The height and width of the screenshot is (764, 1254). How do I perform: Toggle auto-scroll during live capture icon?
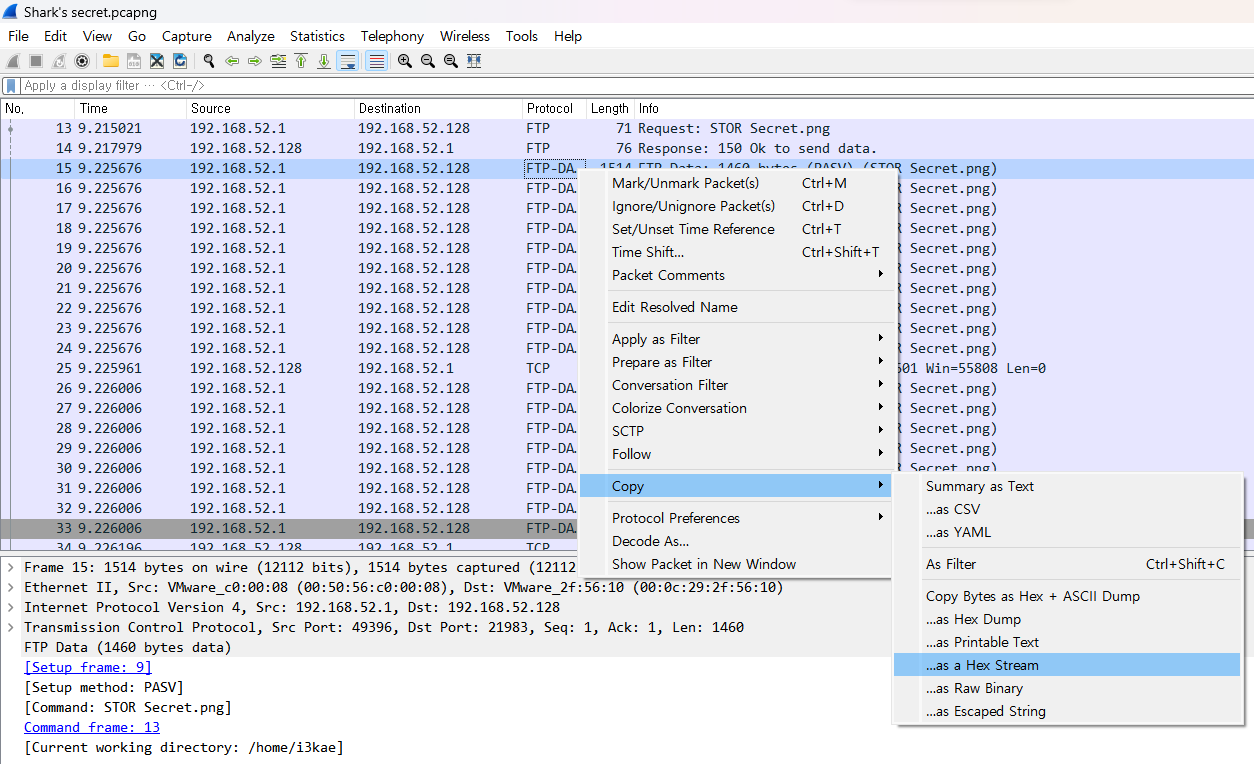click(x=348, y=61)
